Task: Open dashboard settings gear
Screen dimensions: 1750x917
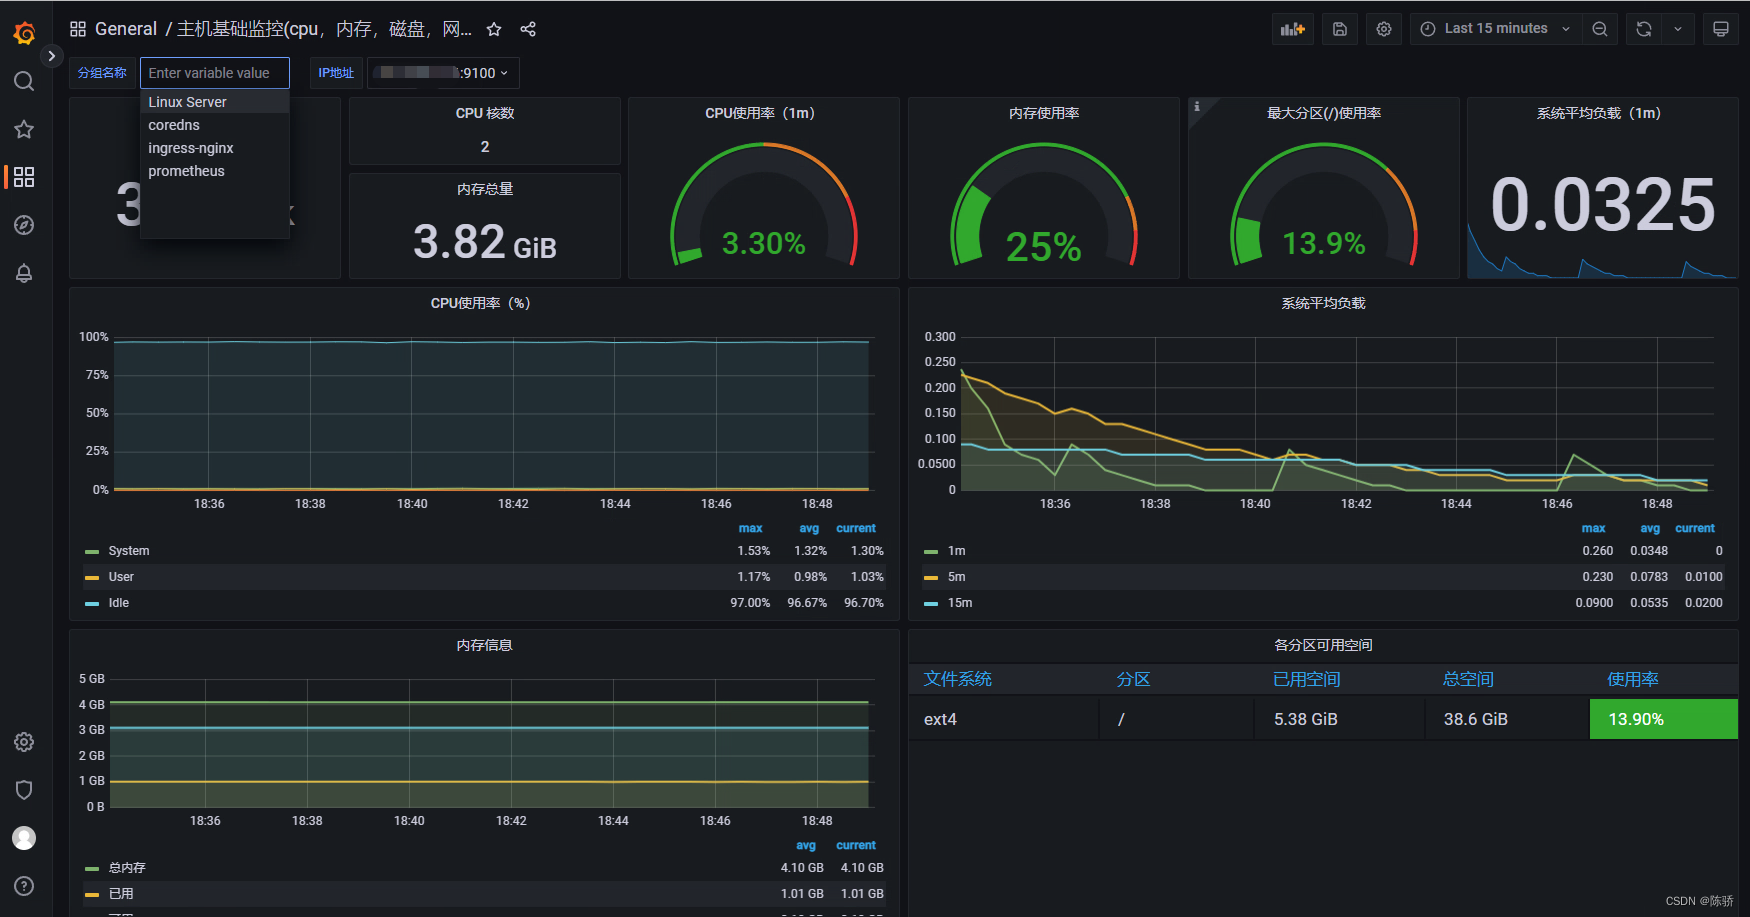Action: (x=1384, y=29)
